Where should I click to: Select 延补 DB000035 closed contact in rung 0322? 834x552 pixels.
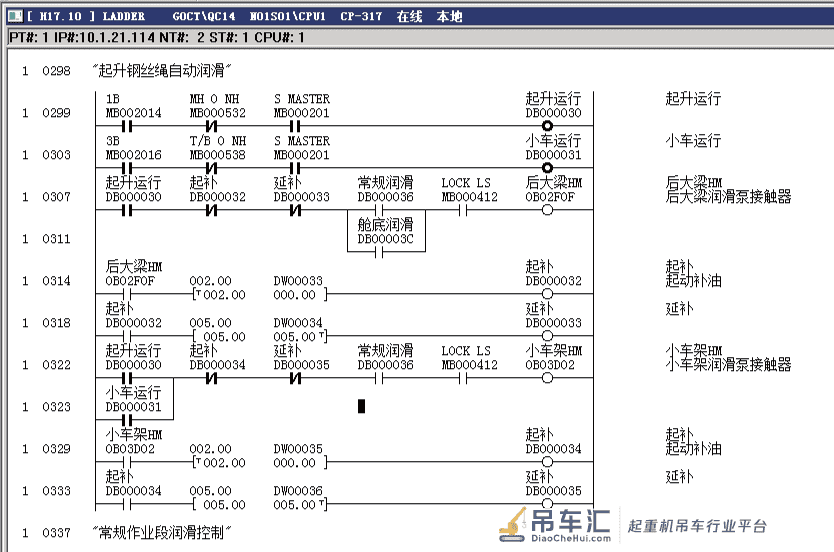coord(295,378)
